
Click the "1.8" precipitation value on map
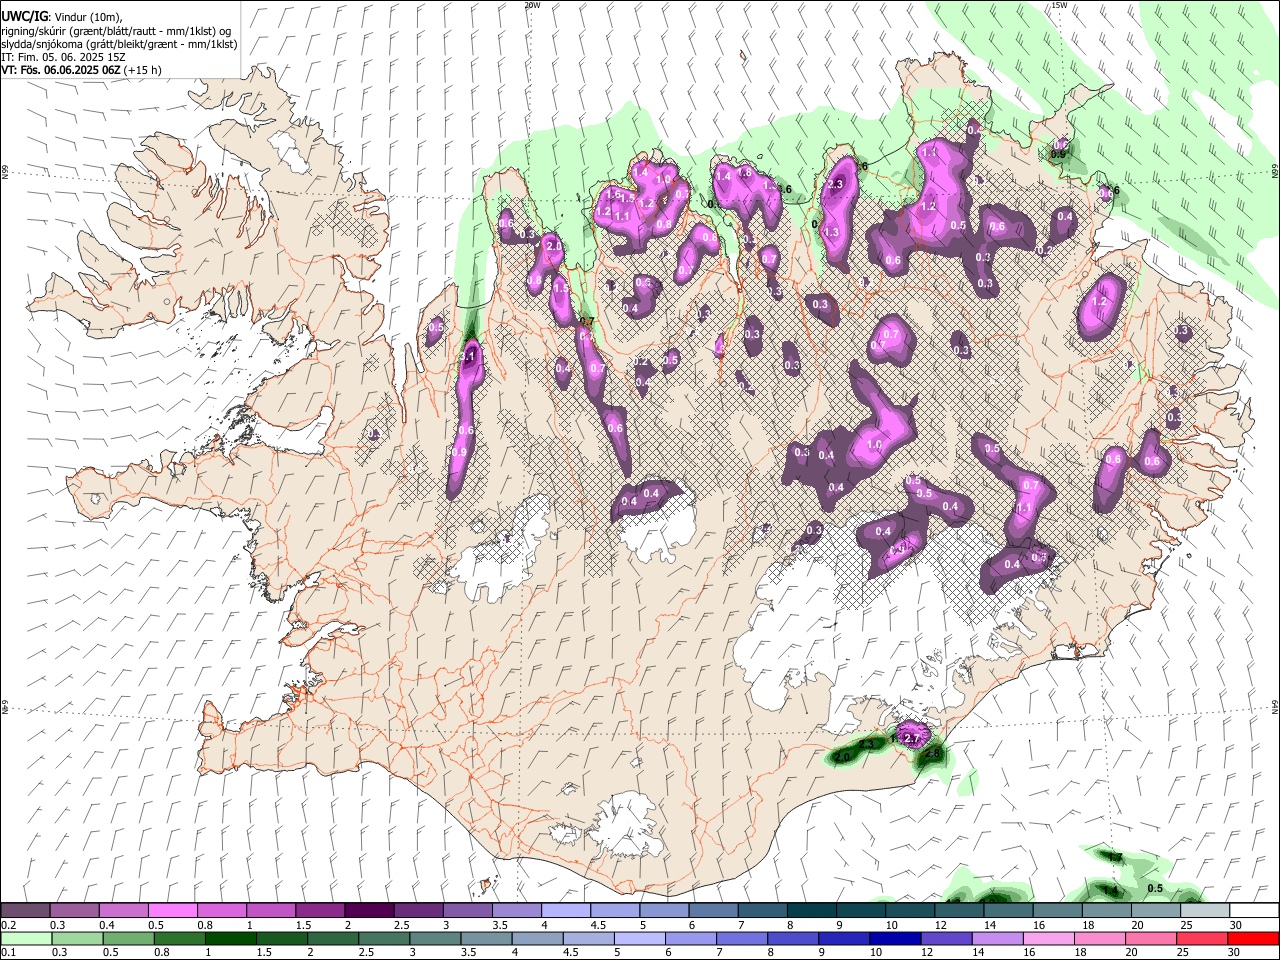coord(744,173)
